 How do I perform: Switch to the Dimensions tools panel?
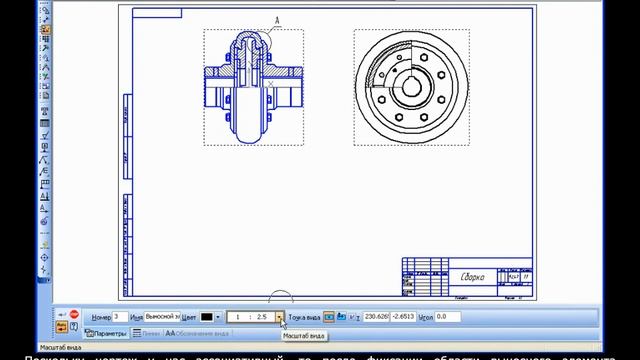click(x=45, y=20)
